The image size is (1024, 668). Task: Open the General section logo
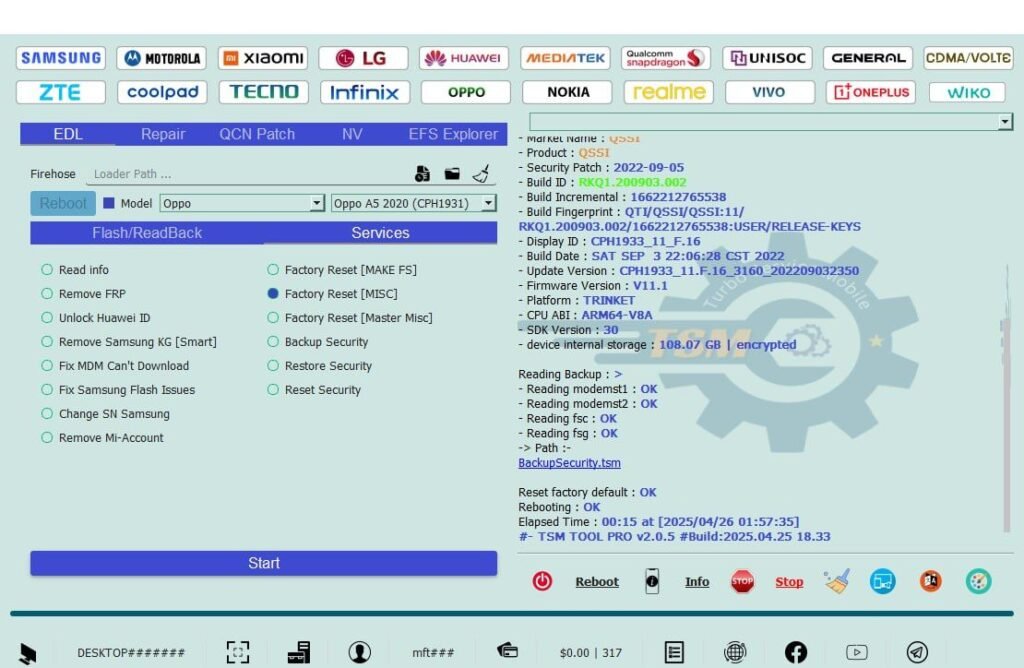click(868, 58)
